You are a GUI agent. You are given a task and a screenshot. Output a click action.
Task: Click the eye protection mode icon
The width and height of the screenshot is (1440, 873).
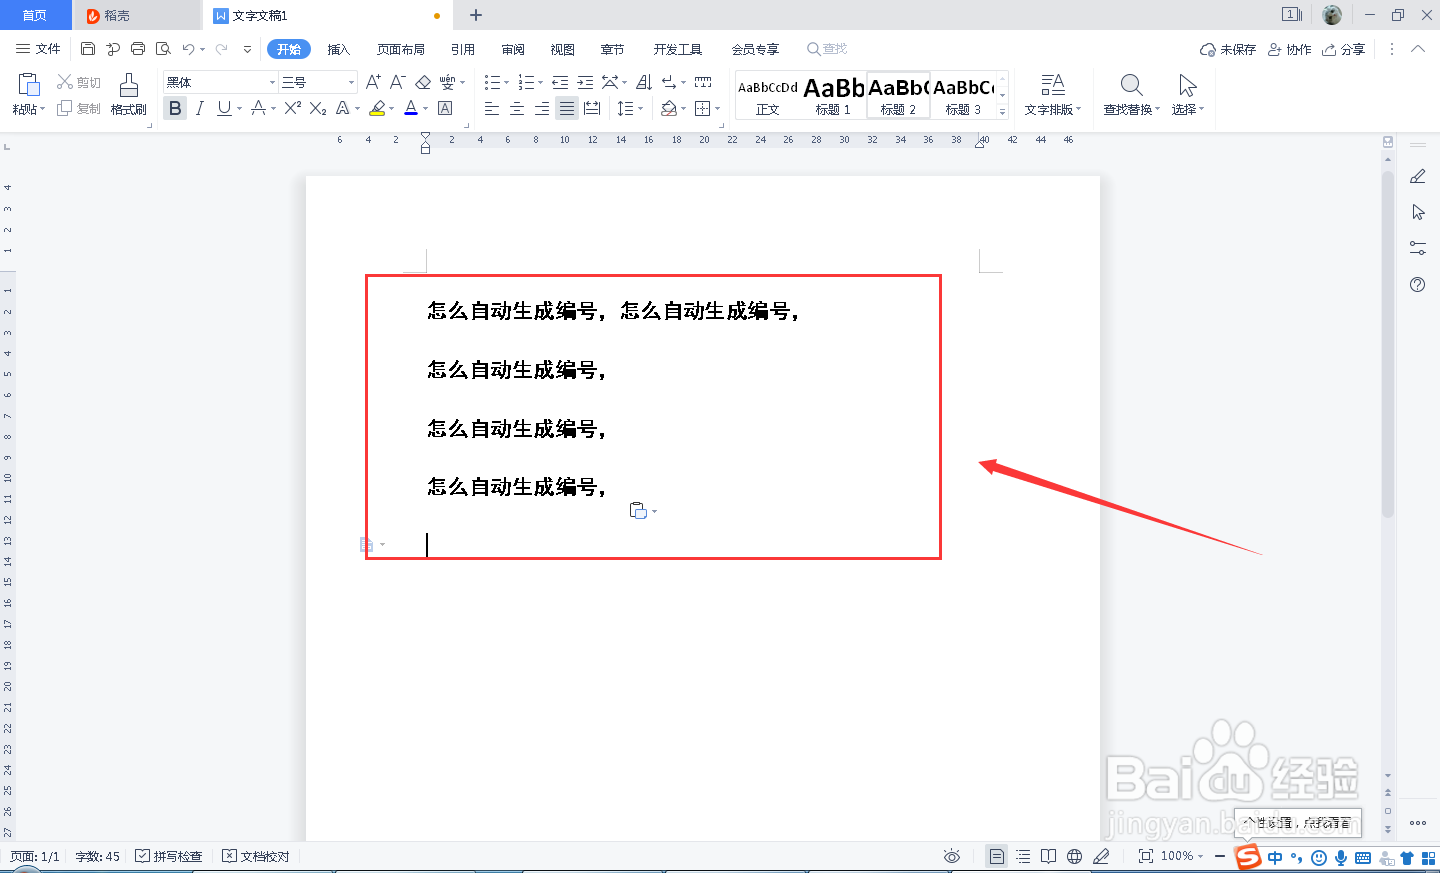coord(951,856)
